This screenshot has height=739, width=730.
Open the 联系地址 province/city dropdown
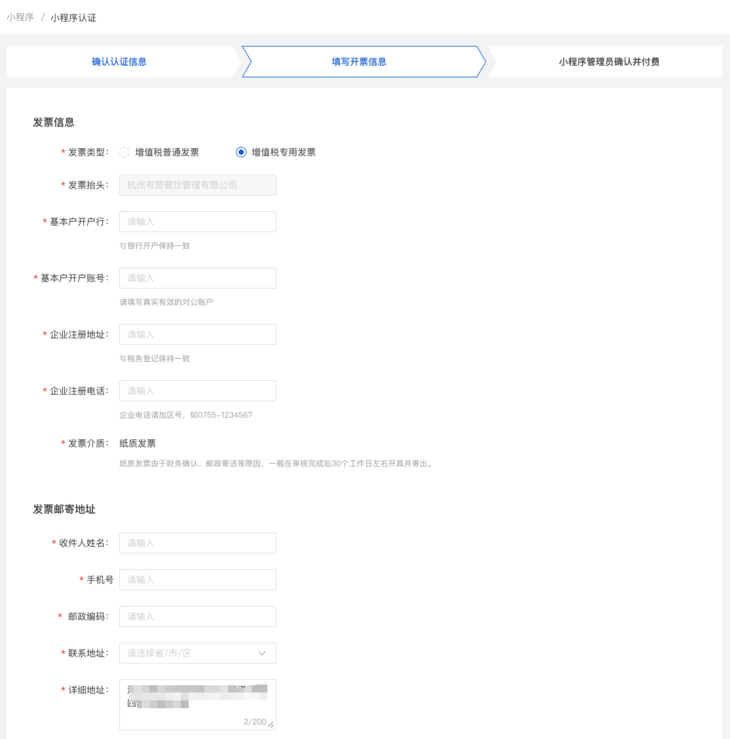coord(198,653)
